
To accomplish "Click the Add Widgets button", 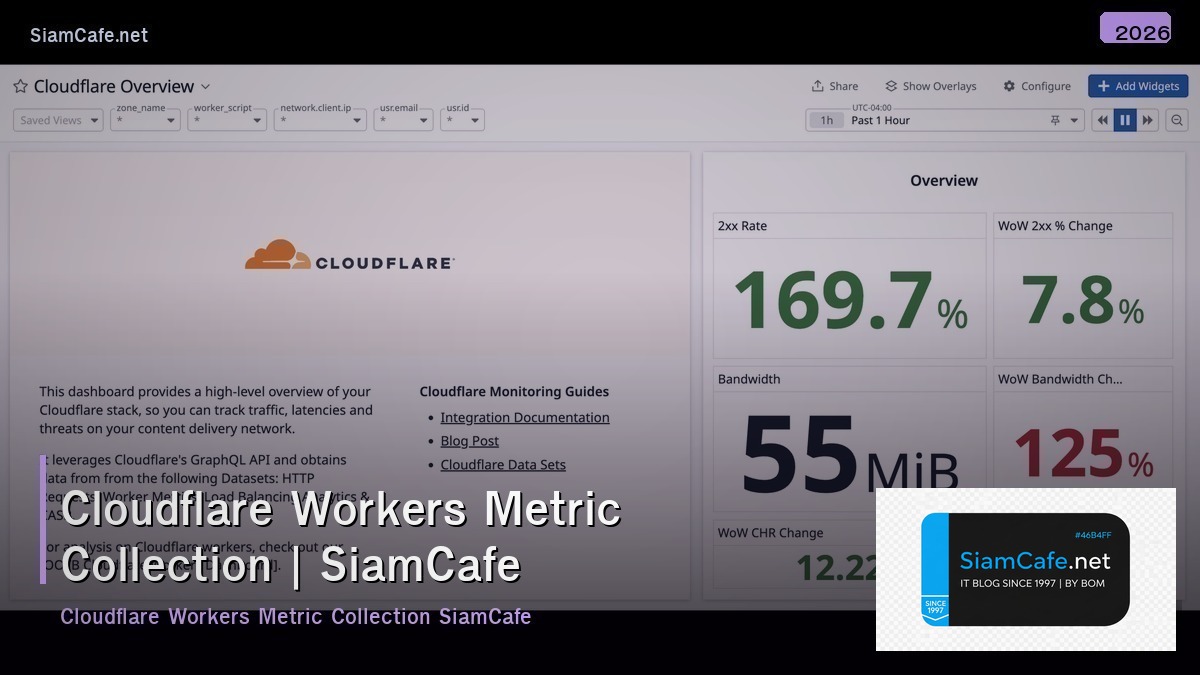I will (x=1138, y=86).
